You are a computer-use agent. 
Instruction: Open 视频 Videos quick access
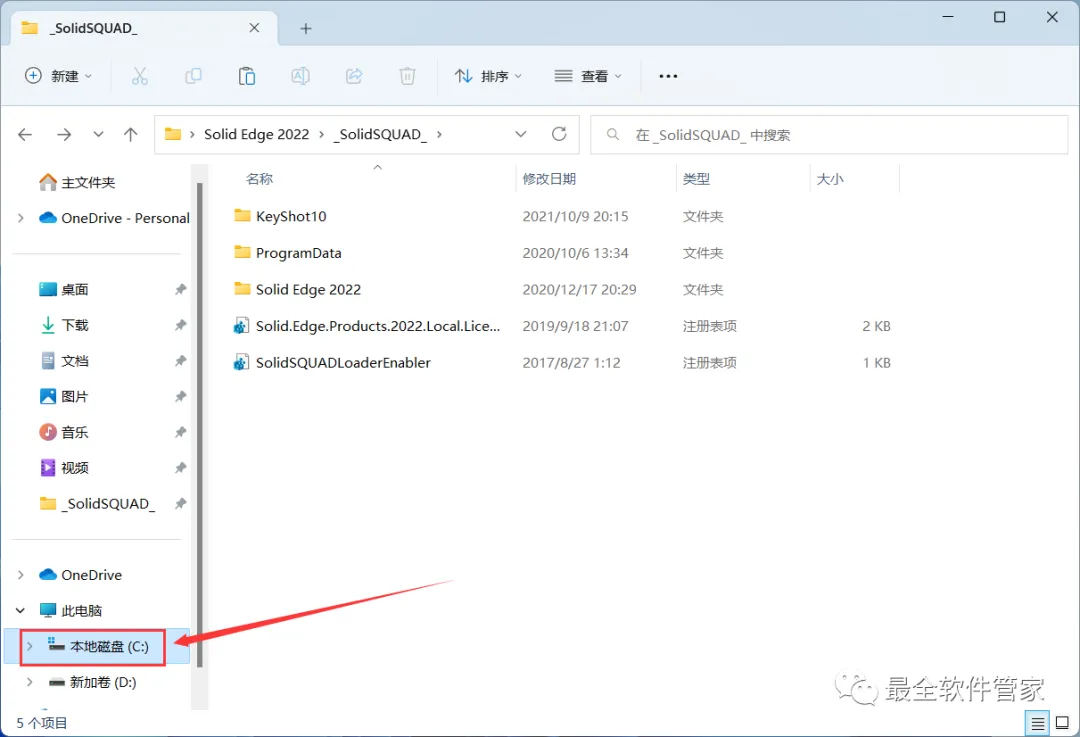(64, 468)
